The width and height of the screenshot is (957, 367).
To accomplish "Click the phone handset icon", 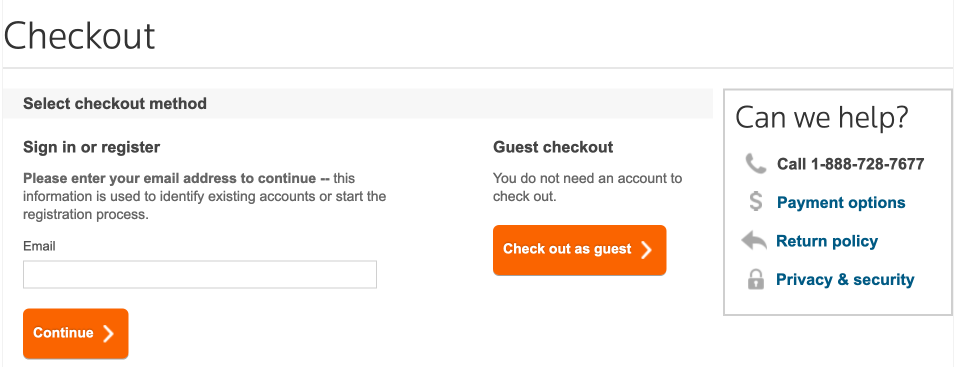I will tap(756, 164).
